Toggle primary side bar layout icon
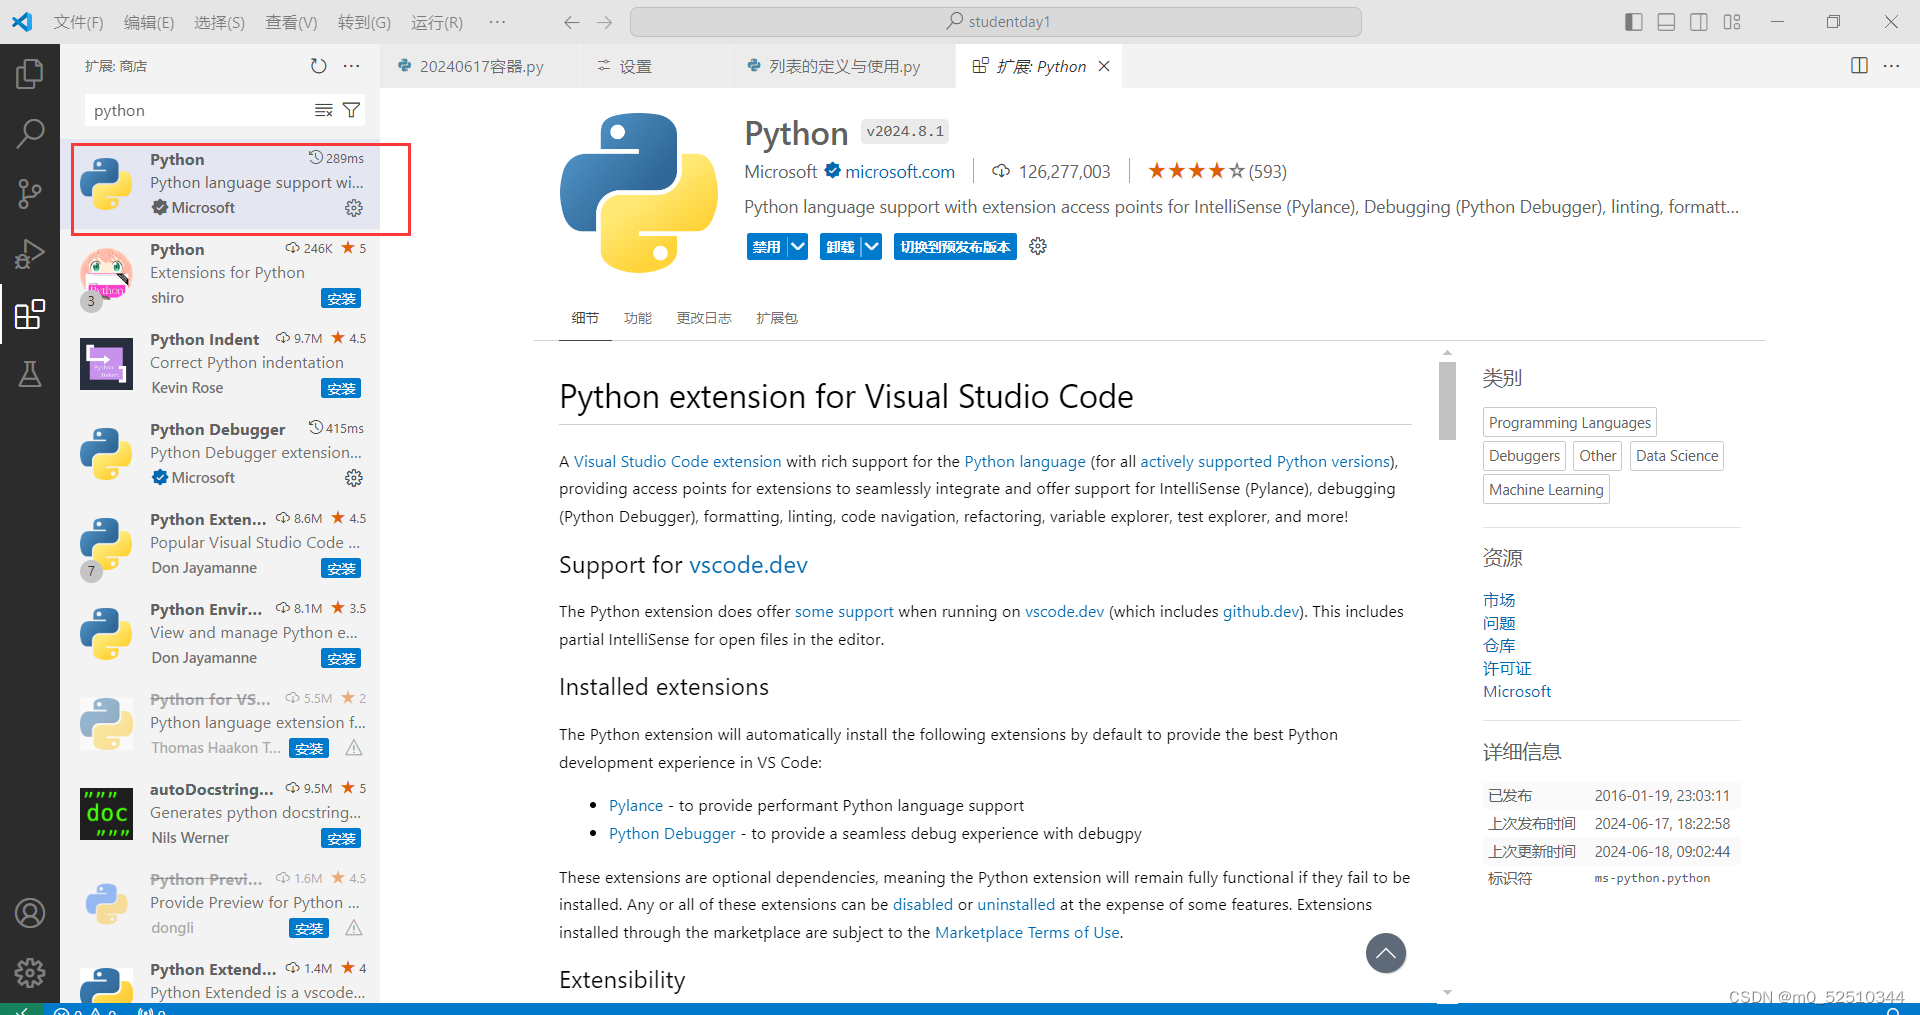This screenshot has height=1015, width=1920. 1634,22
